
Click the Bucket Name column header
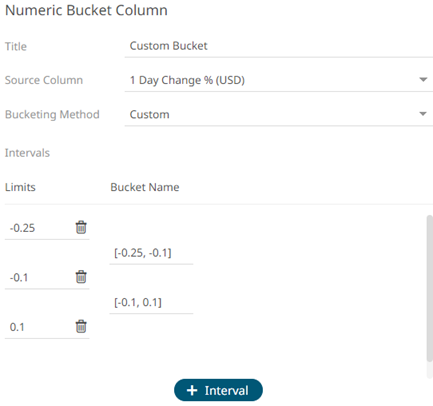(x=145, y=187)
